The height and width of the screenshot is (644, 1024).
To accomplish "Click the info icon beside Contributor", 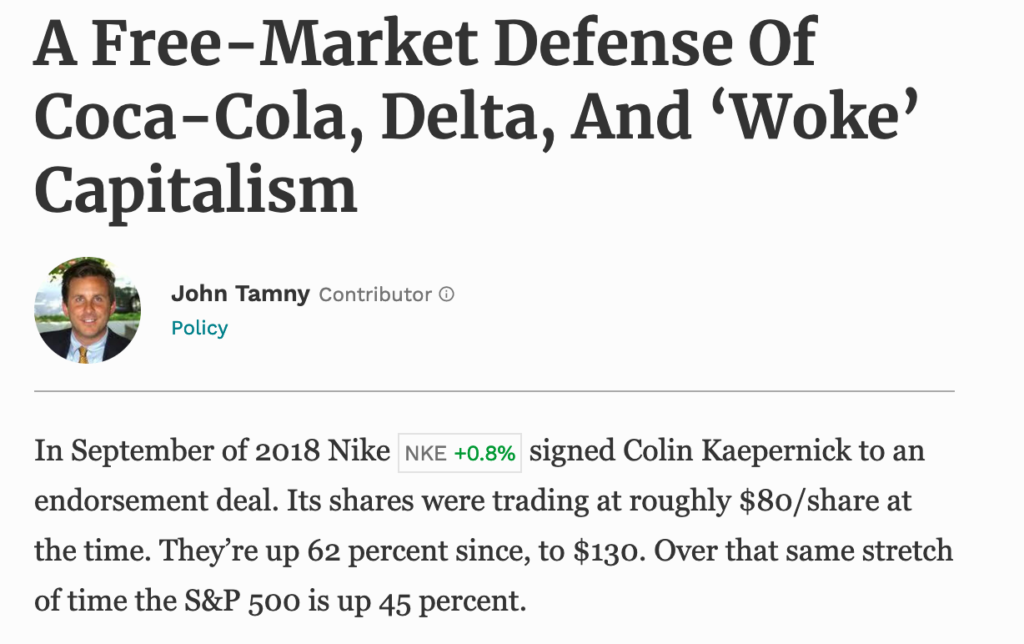I will pyautogui.click(x=446, y=295).
